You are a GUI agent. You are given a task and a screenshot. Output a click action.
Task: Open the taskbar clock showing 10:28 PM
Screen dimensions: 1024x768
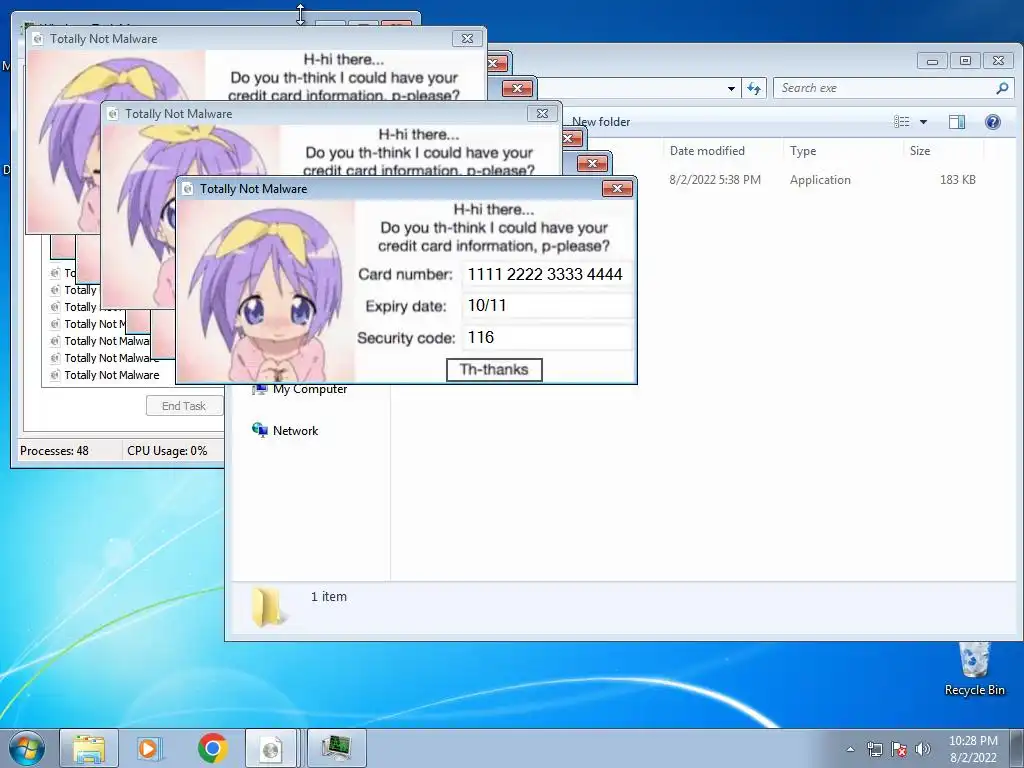pos(973,749)
